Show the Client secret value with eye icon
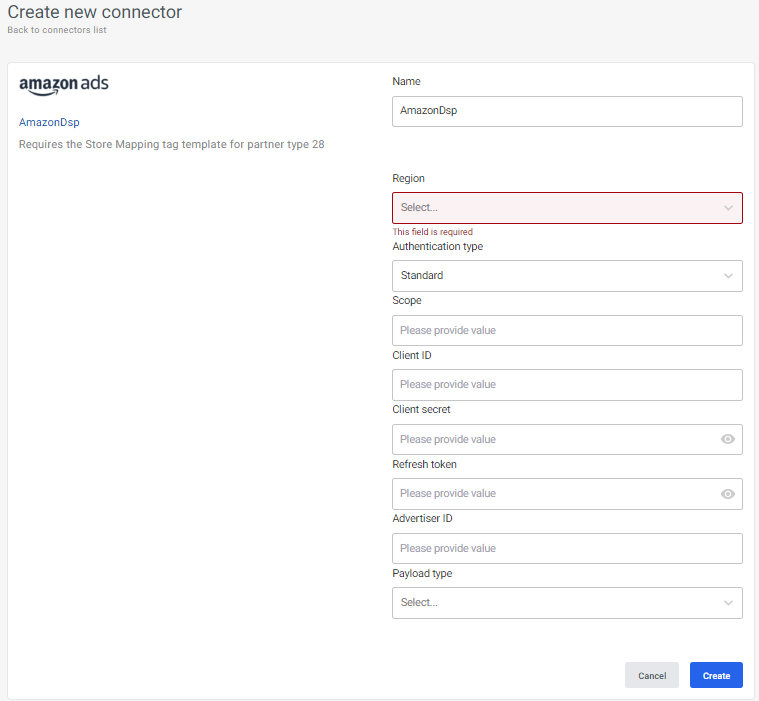This screenshot has height=701, width=759. 728,439
